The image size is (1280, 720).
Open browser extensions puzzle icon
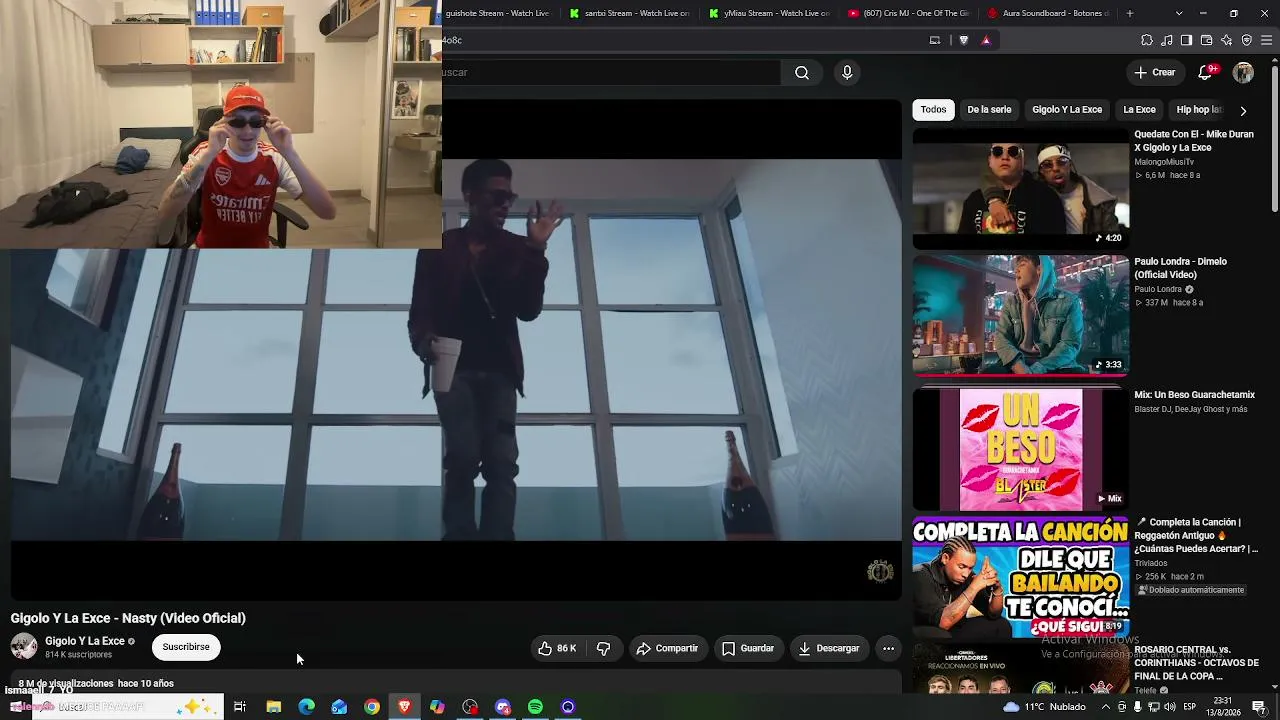point(1147,40)
